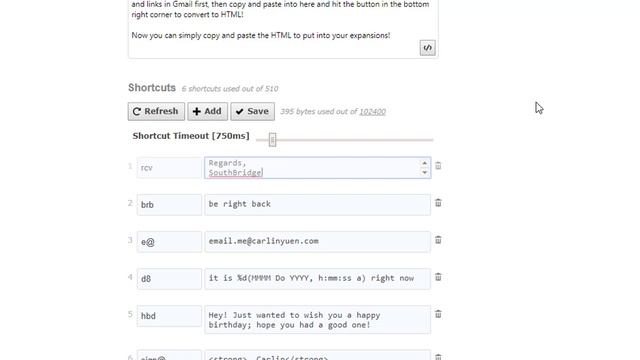The width and height of the screenshot is (640, 360).
Task: Click the HTML instructions text area
Action: tap(283, 29)
